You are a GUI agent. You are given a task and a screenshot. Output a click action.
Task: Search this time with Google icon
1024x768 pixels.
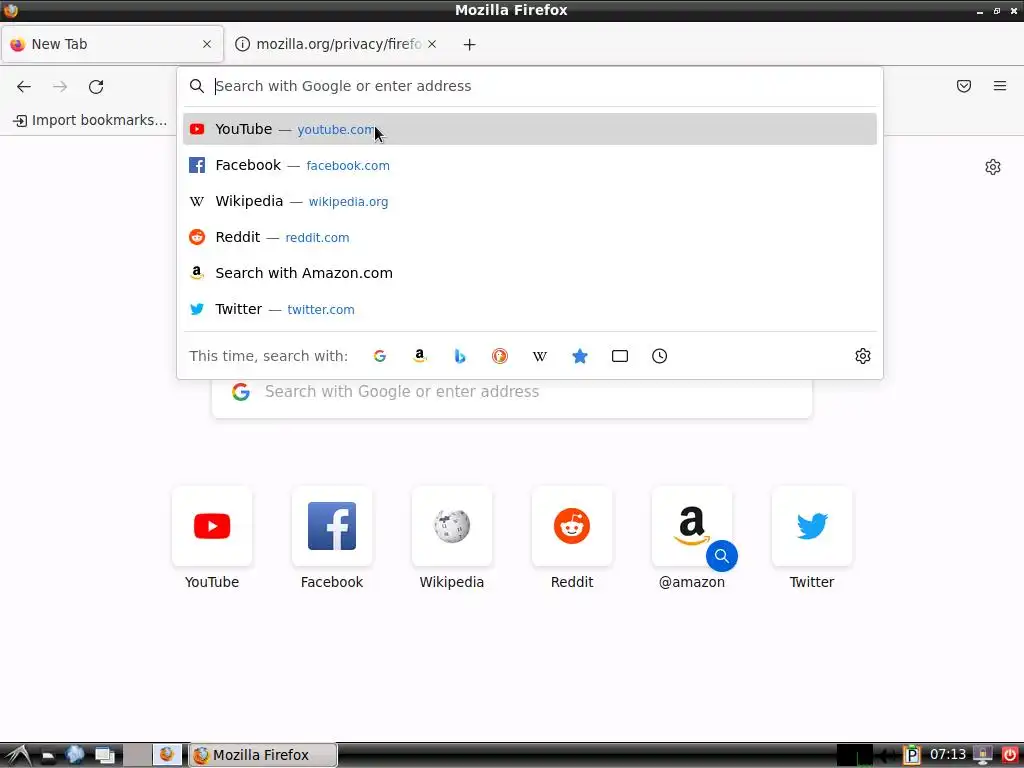tap(379, 356)
